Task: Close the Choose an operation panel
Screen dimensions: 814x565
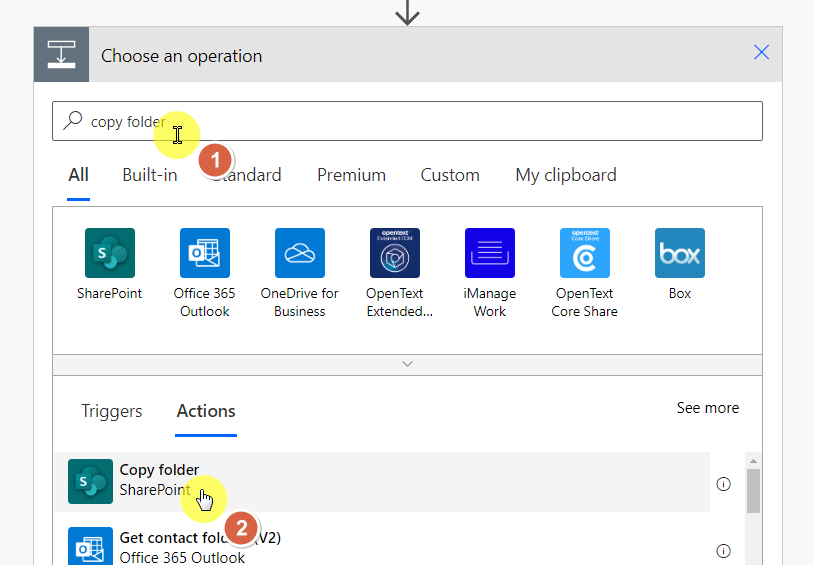Action: pos(761,52)
